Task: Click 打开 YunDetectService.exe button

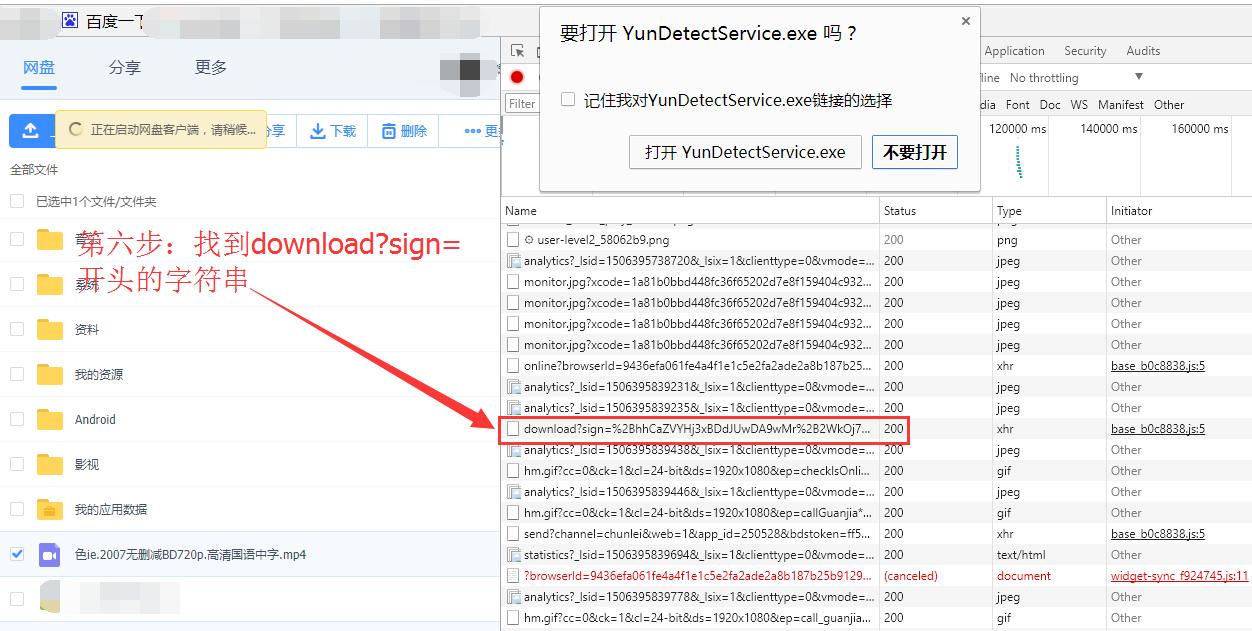Action: (745, 152)
